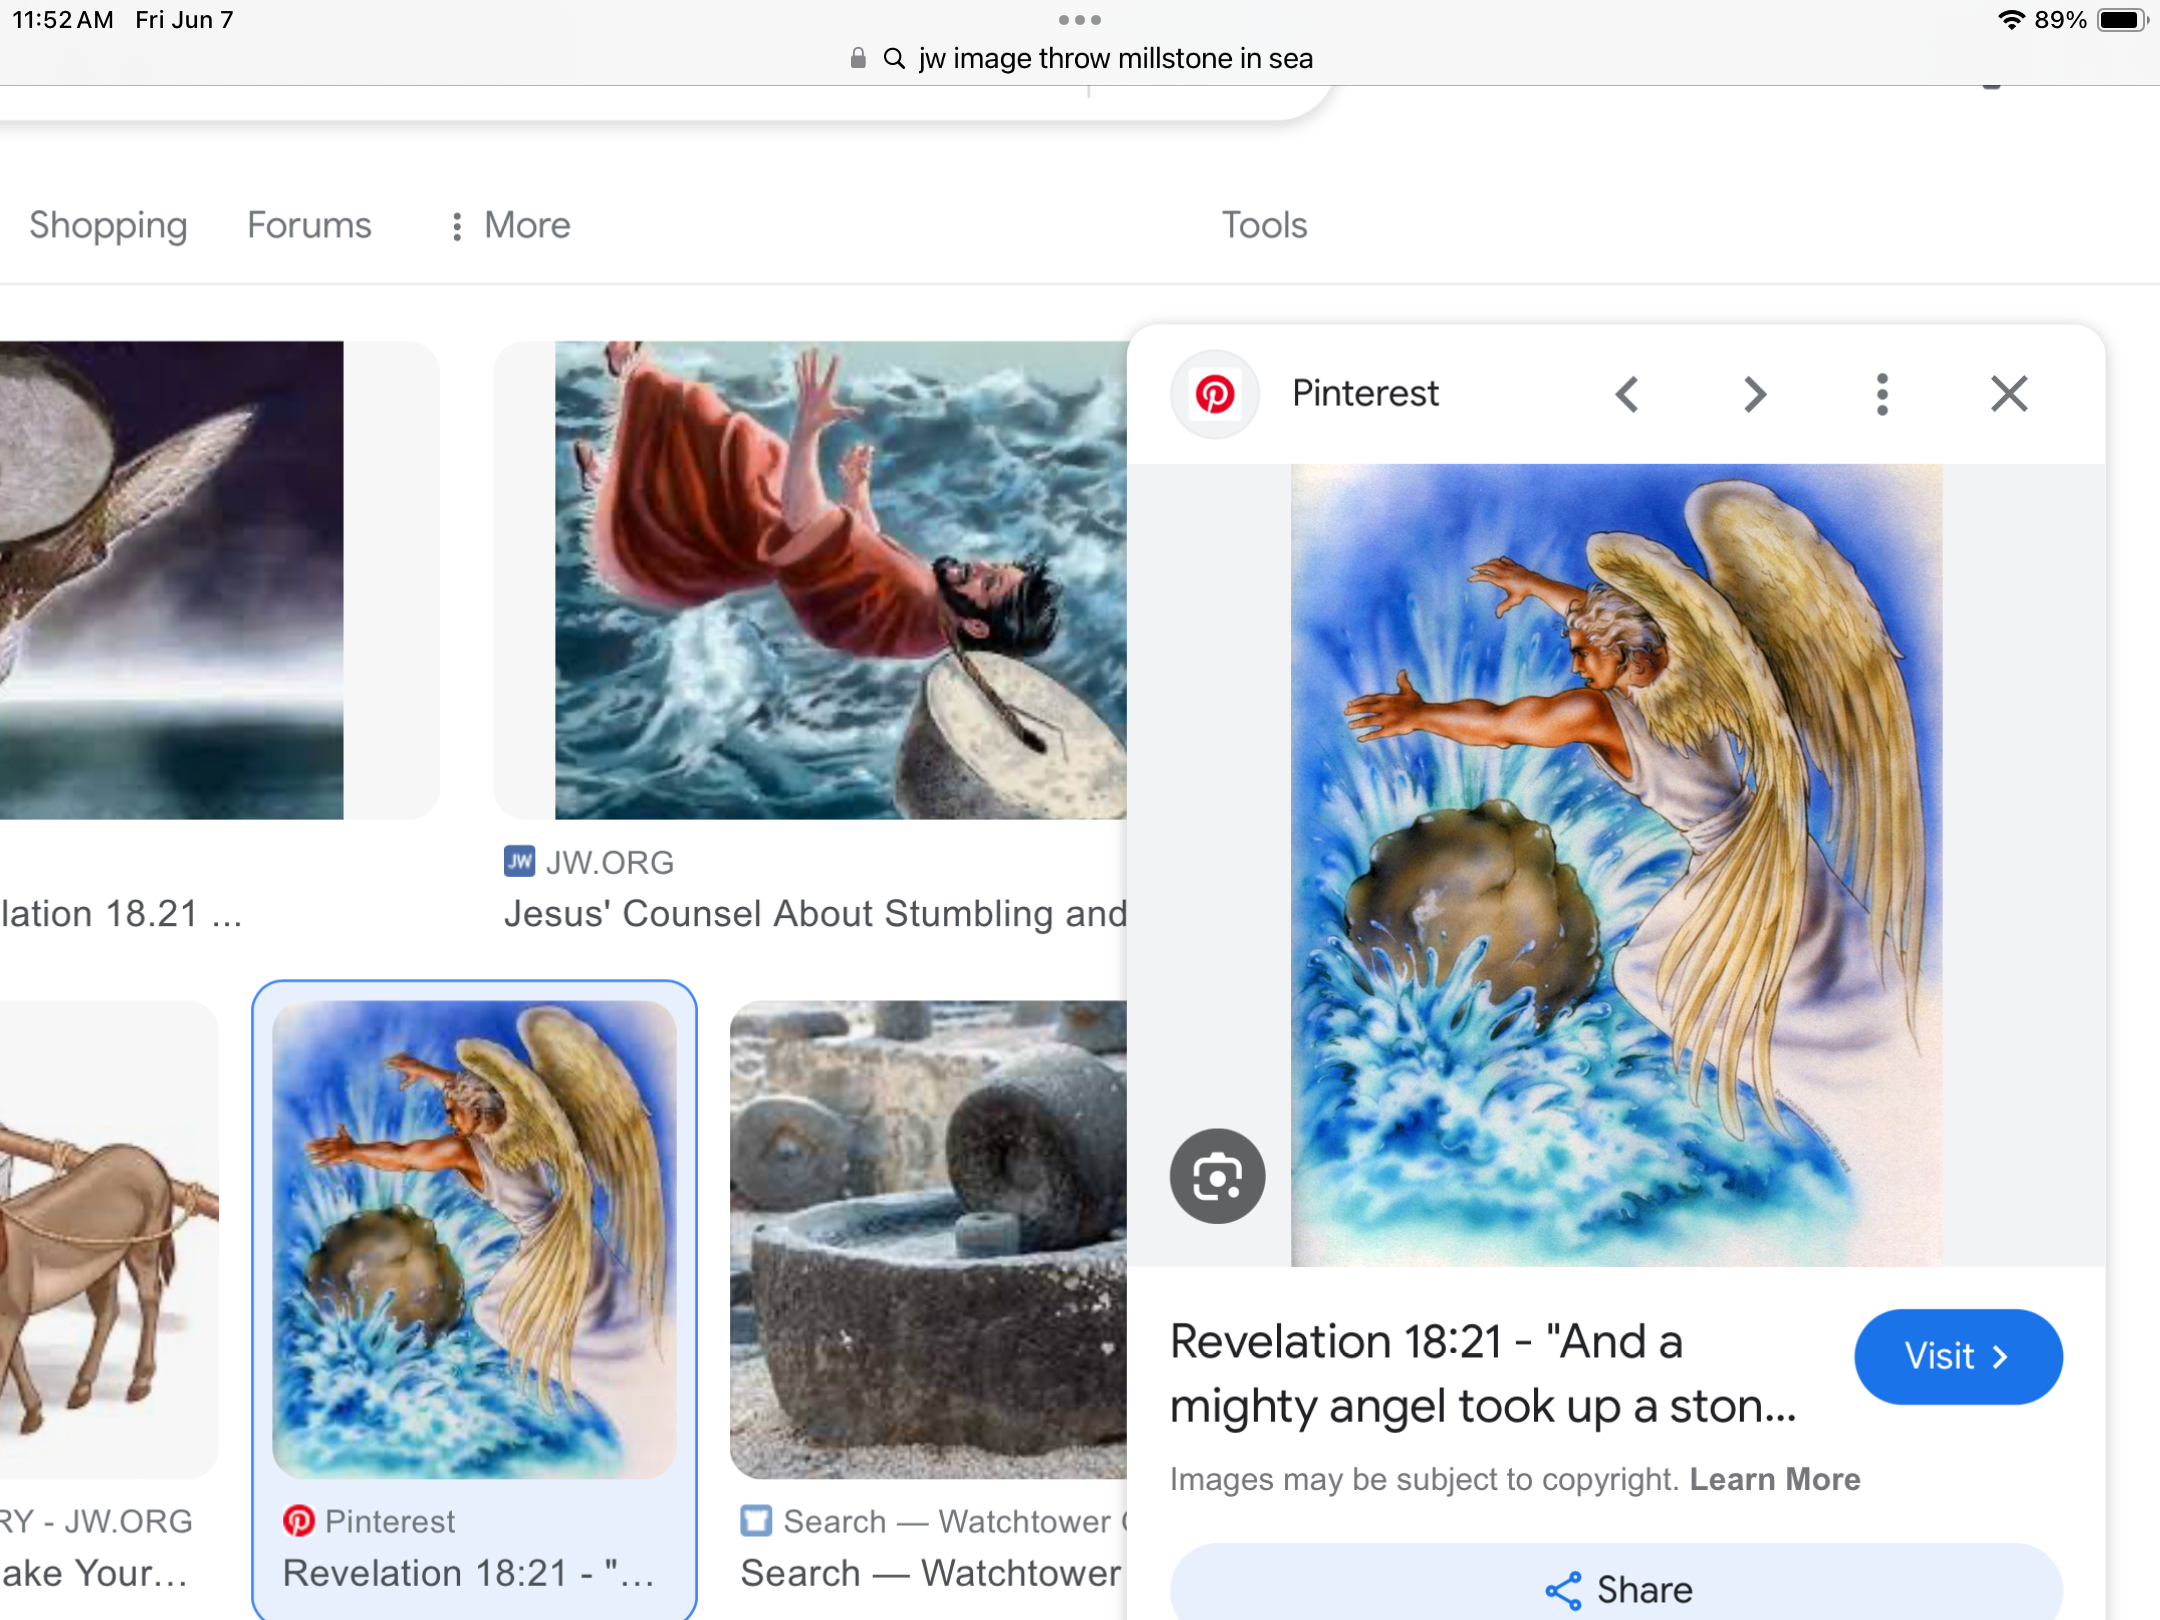Tap the Revelation 18:21 title in the preview panel
2160x1620 pixels.
[1483, 1373]
